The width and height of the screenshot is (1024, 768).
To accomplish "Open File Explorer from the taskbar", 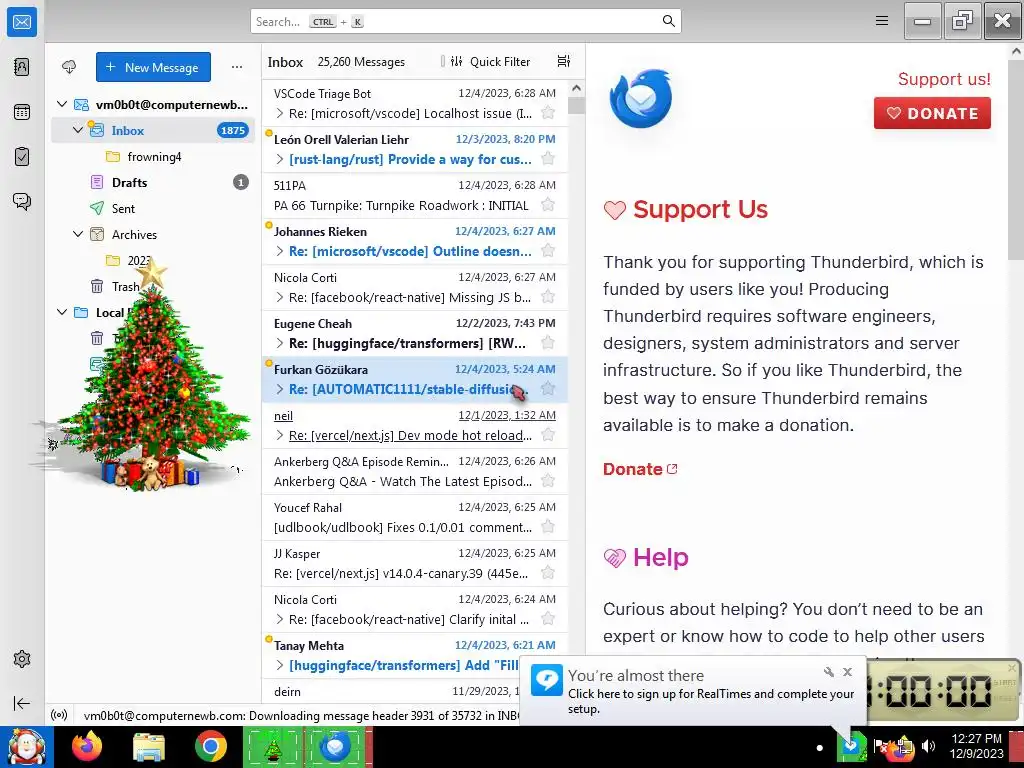I will pyautogui.click(x=149, y=746).
